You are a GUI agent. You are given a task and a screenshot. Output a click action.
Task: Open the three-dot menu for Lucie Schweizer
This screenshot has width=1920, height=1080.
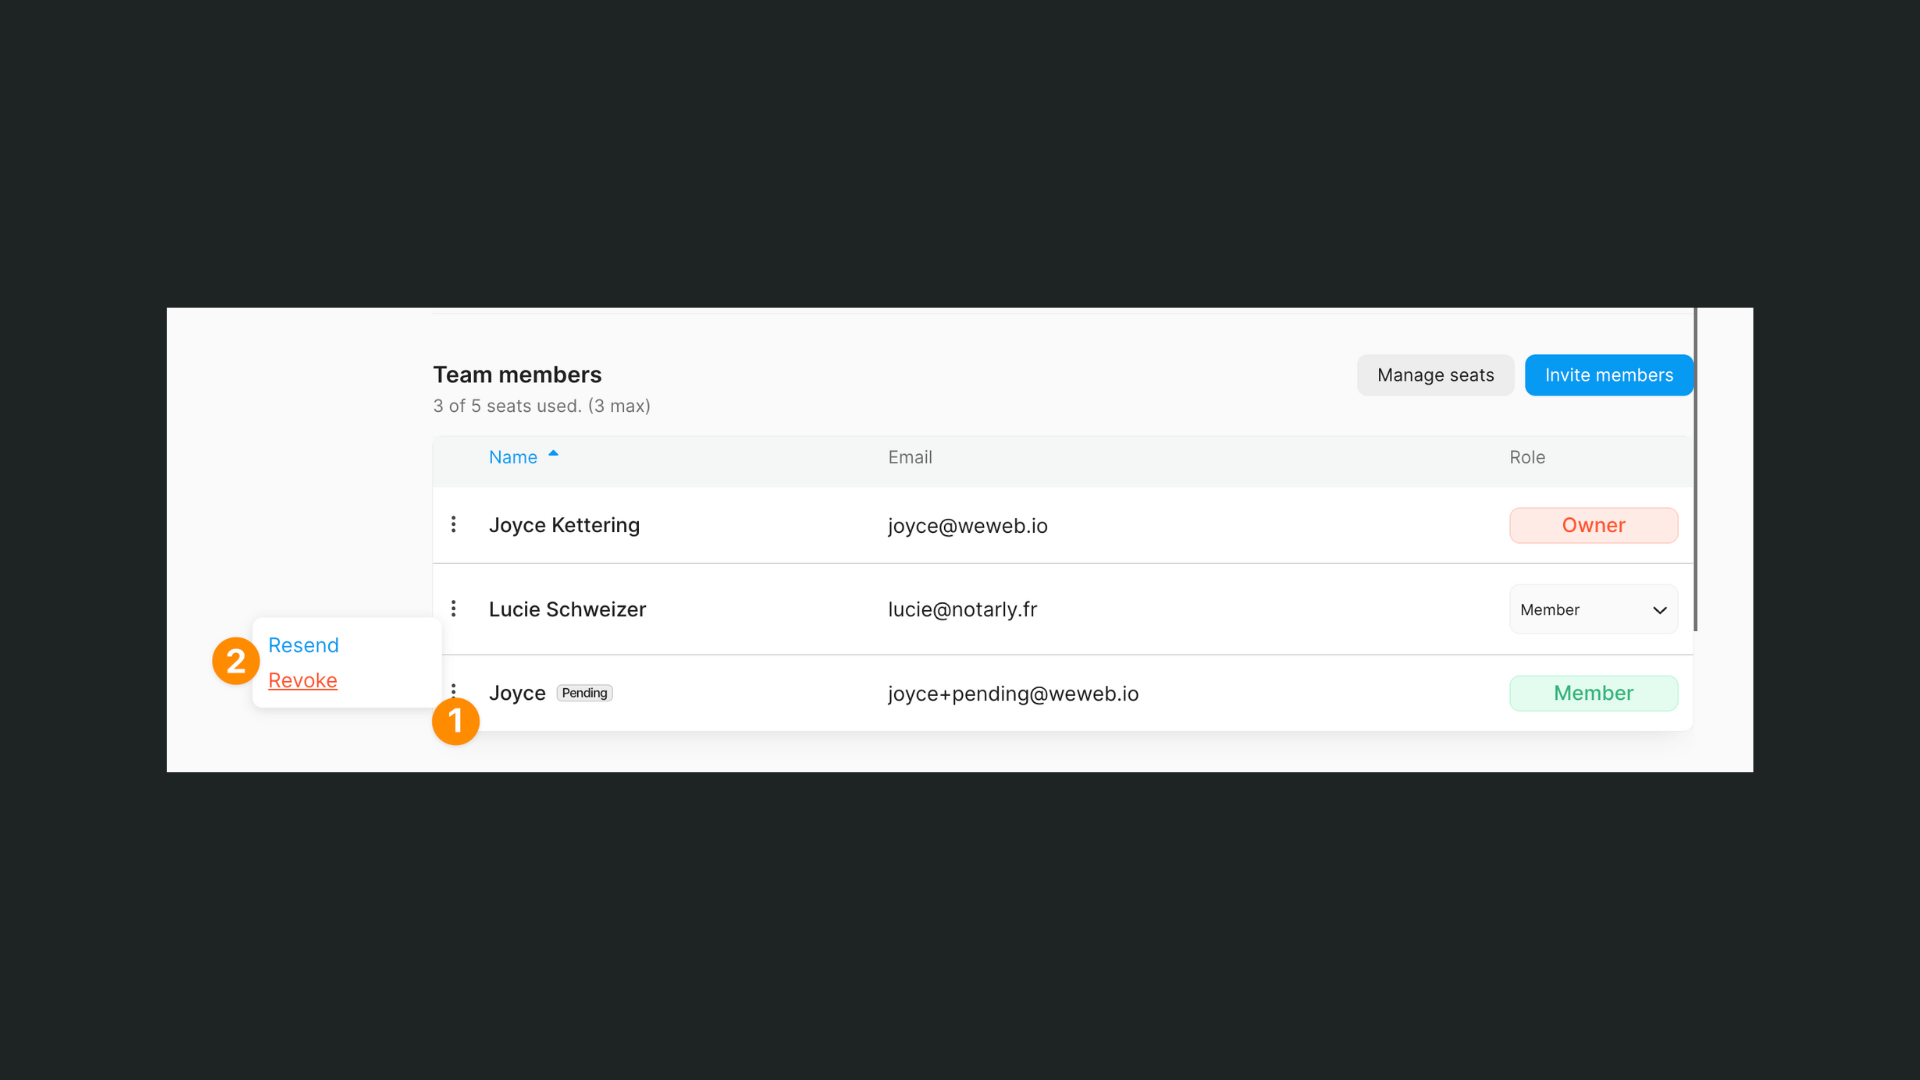coord(453,609)
